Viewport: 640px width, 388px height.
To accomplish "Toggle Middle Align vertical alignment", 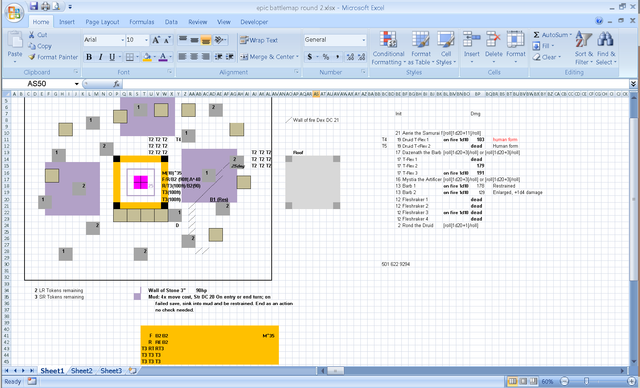I will 194,40.
